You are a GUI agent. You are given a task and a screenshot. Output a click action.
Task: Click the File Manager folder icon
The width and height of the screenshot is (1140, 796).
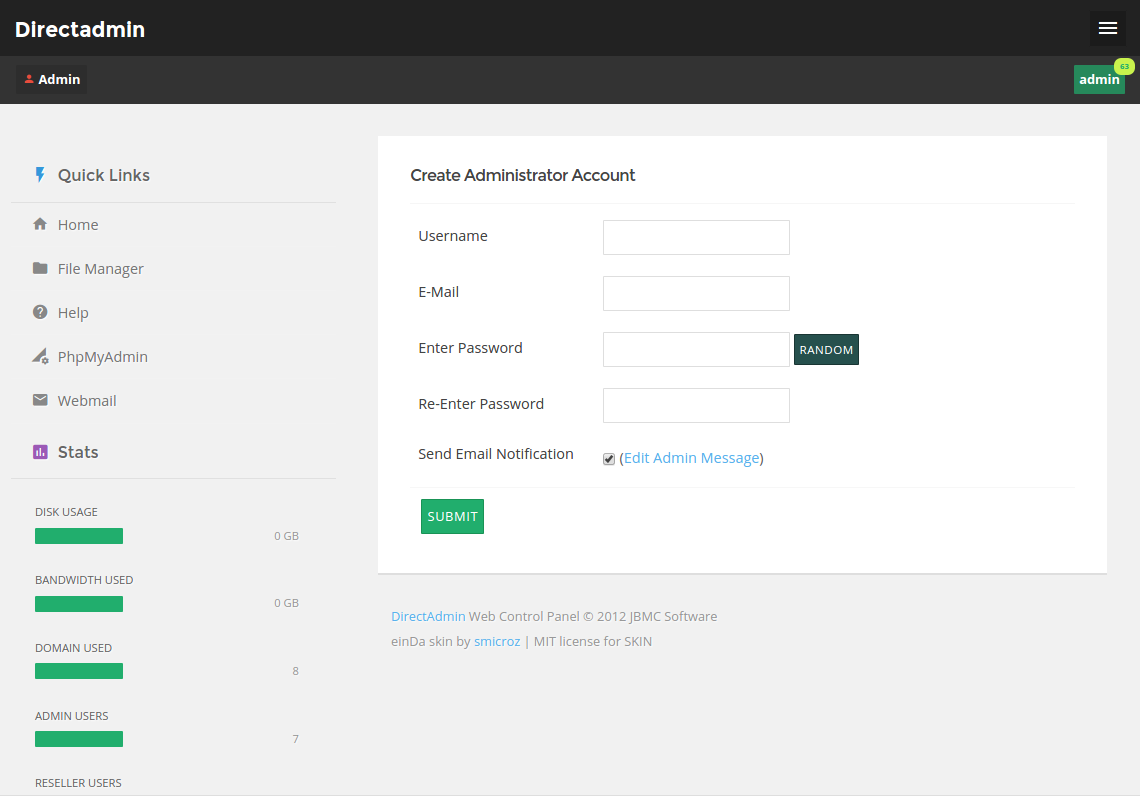click(x=40, y=268)
